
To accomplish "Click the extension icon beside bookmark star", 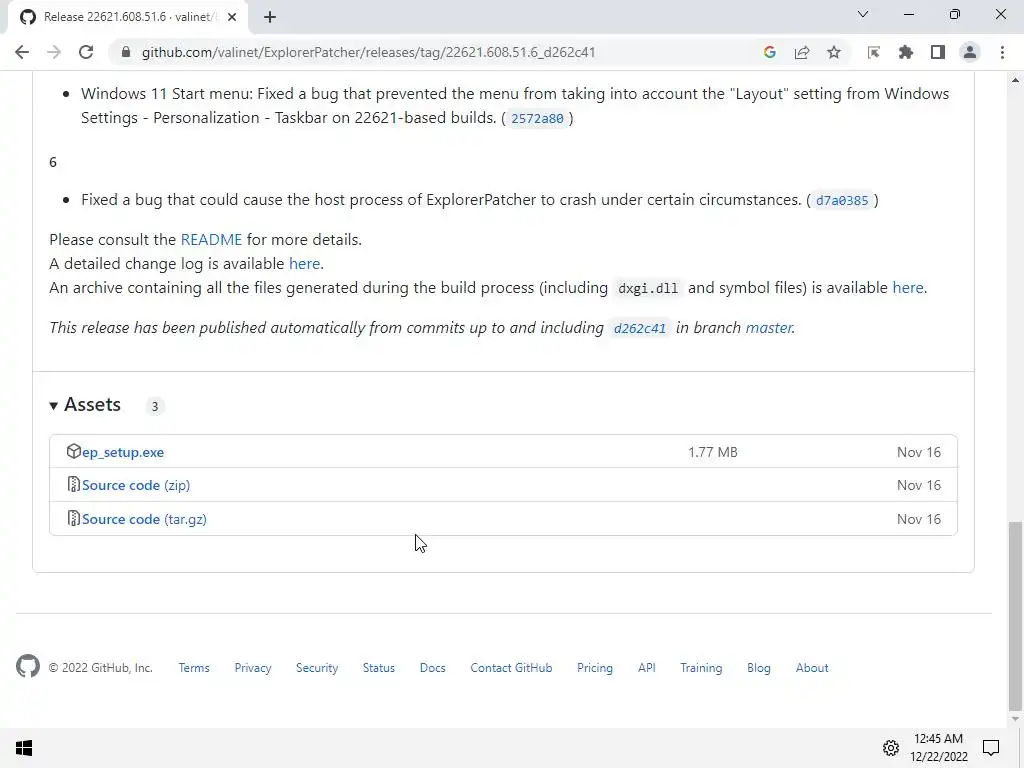I will [x=873, y=52].
